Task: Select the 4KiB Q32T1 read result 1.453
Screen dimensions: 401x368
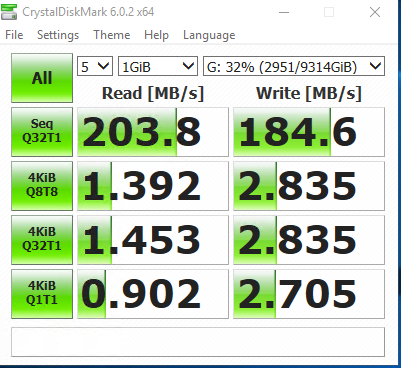Action: [x=153, y=240]
